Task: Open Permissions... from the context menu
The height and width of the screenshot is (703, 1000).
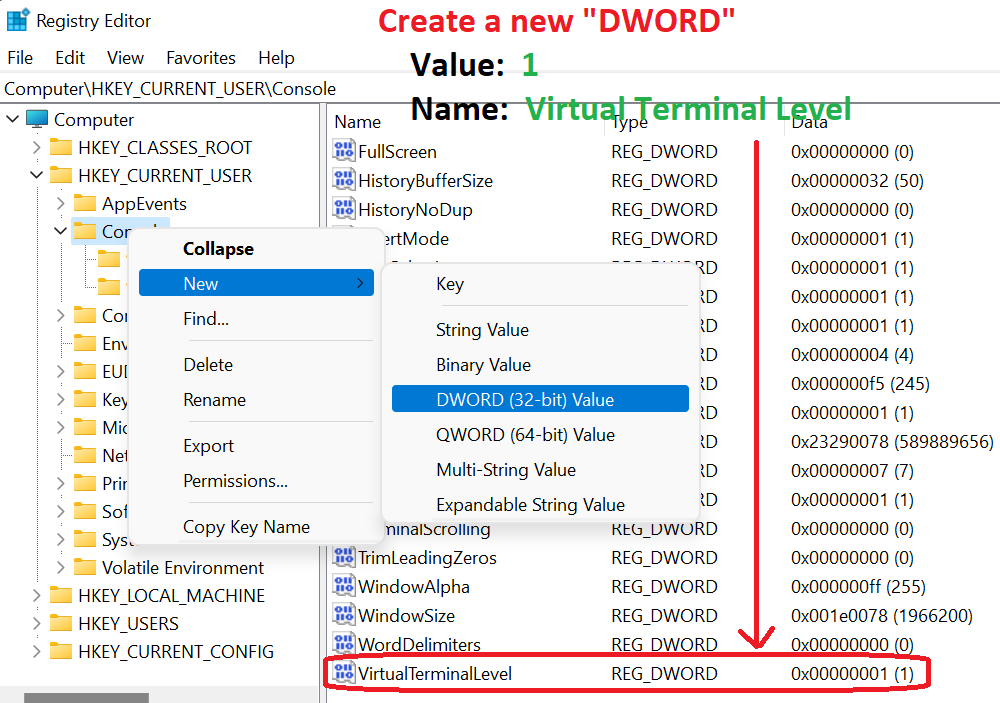Action: [256, 481]
